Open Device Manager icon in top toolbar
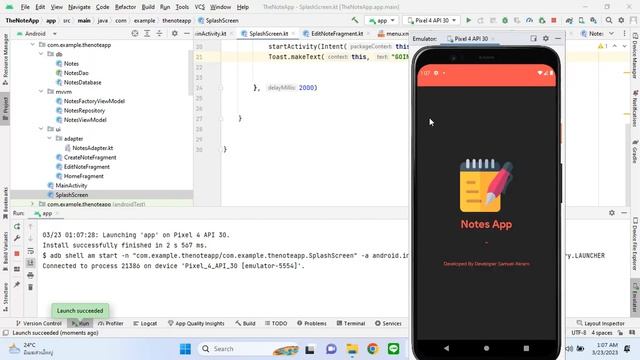 tap(581, 20)
